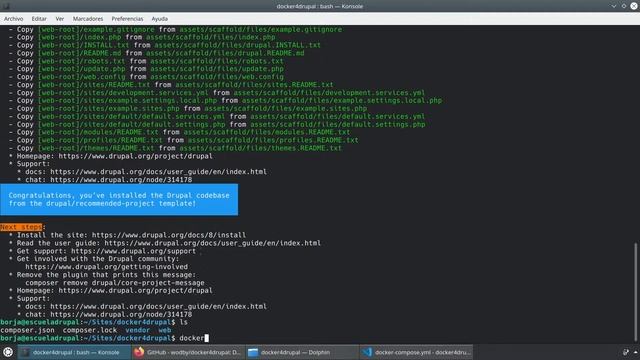Viewport: 640px width, 360px height.
Task: Click 'vendor' directory in ls output
Action: 138,330
